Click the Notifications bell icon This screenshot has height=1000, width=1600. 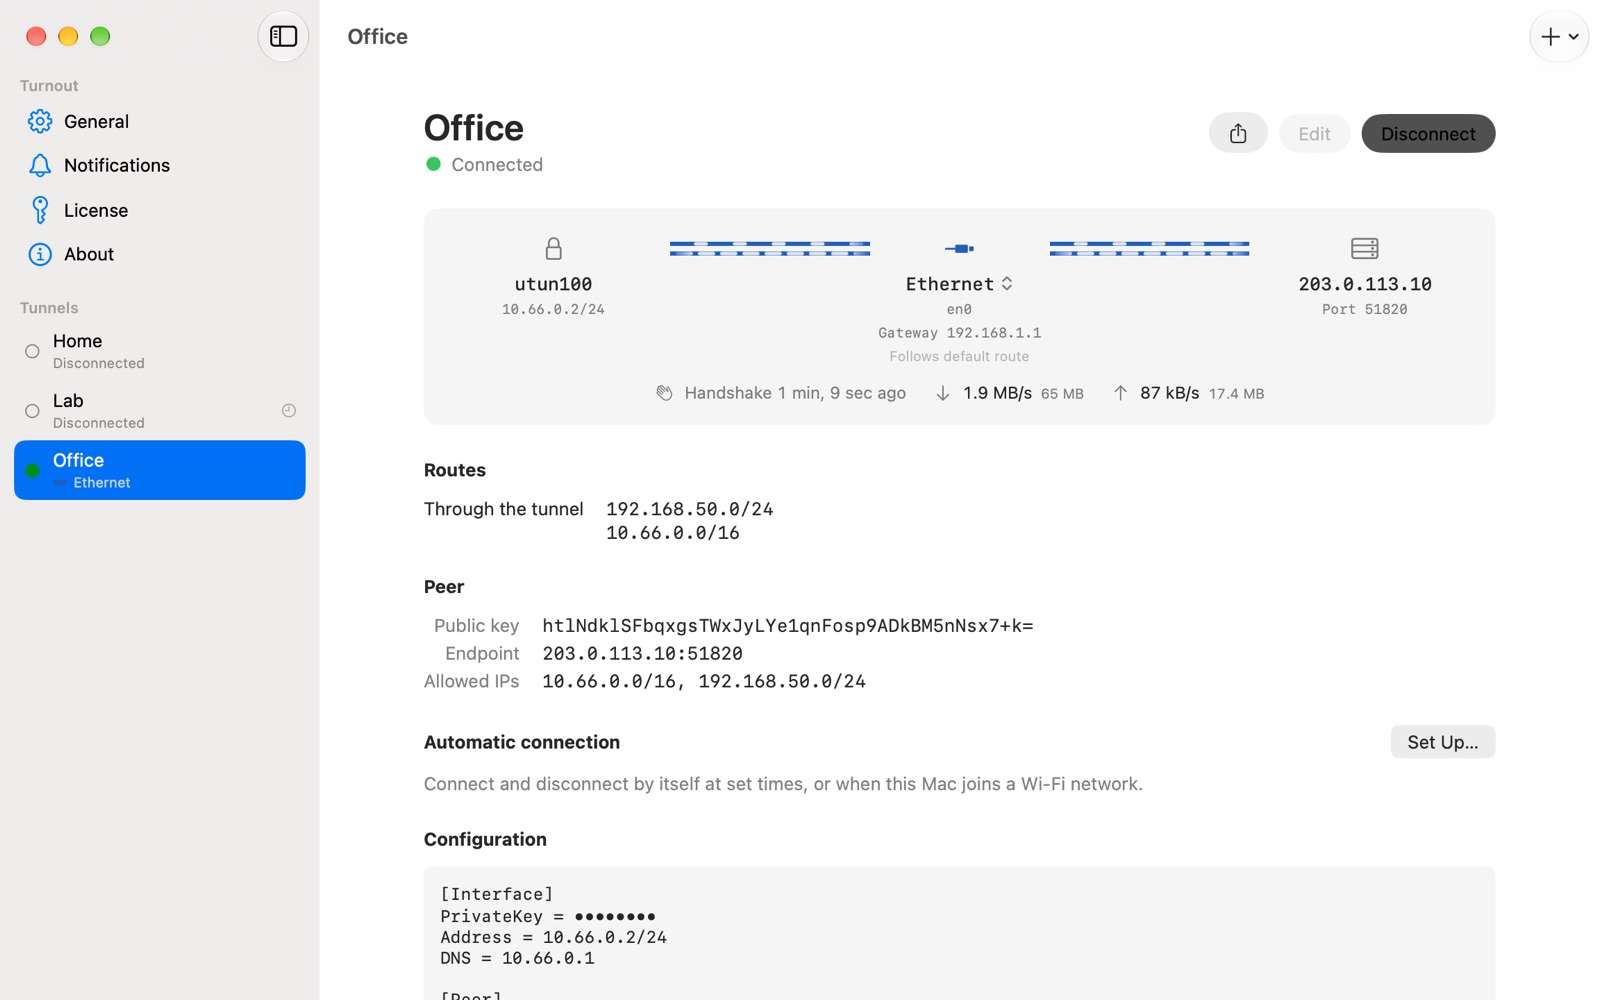pyautogui.click(x=40, y=165)
